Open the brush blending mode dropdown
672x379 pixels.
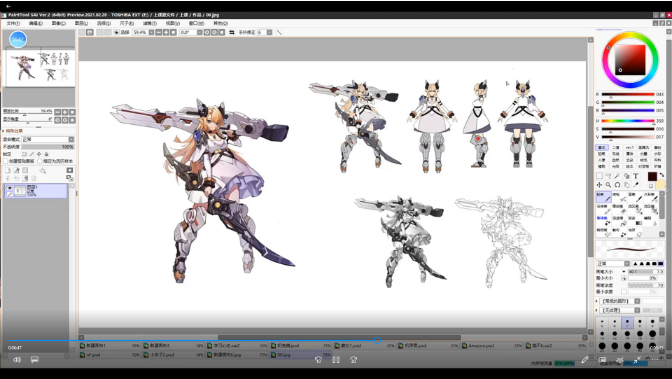(x=613, y=263)
